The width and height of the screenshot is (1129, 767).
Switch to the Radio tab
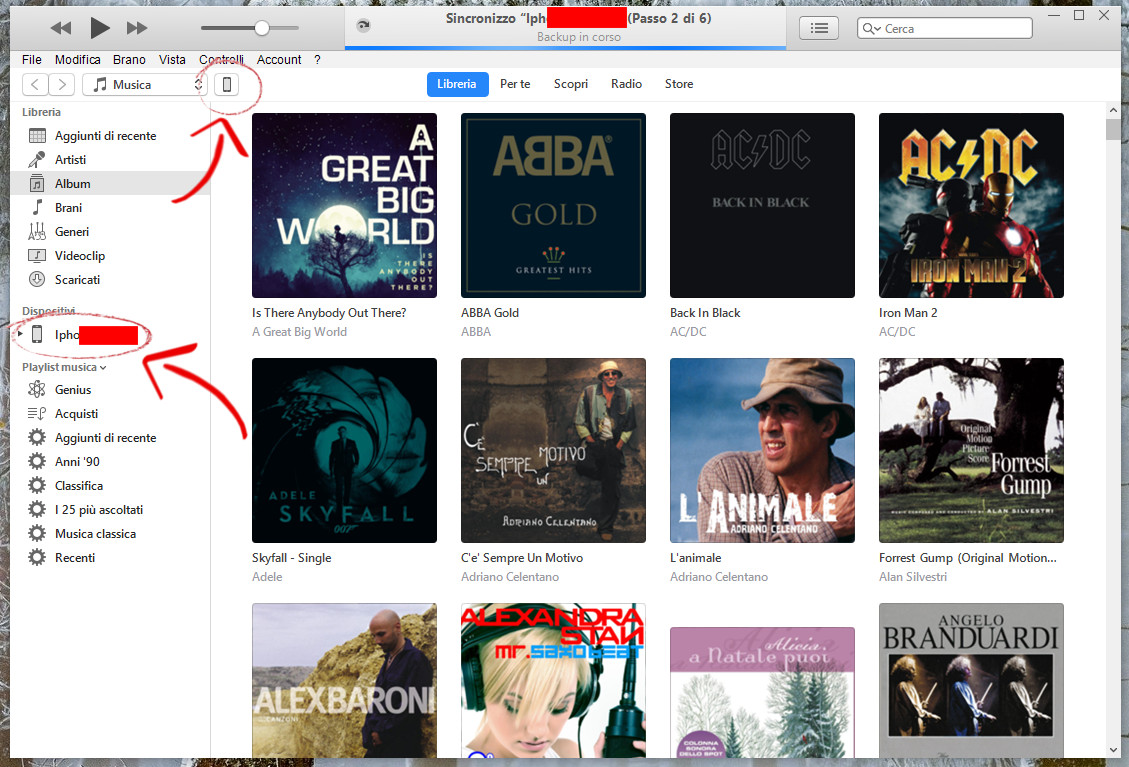pyautogui.click(x=626, y=84)
